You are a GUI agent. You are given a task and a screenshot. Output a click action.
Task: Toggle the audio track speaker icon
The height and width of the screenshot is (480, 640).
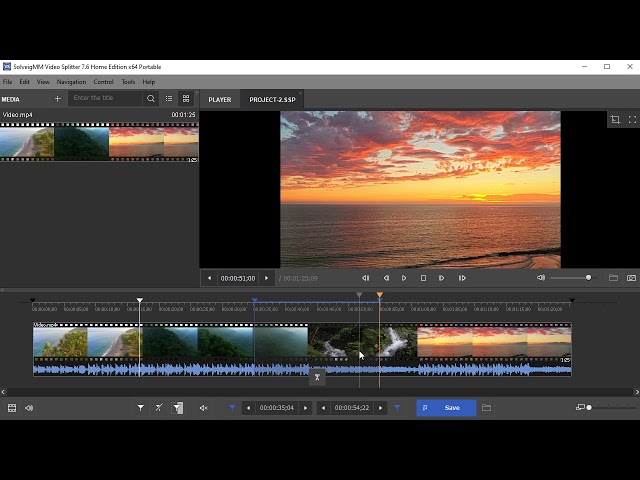point(29,408)
